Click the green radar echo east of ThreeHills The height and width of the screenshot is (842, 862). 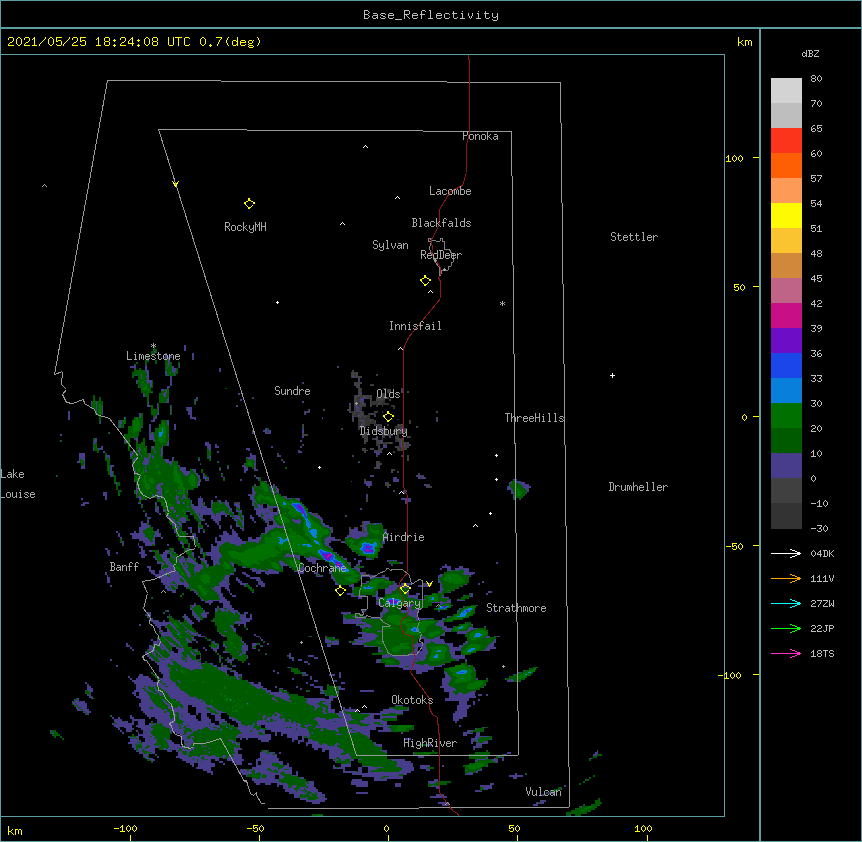tap(518, 488)
